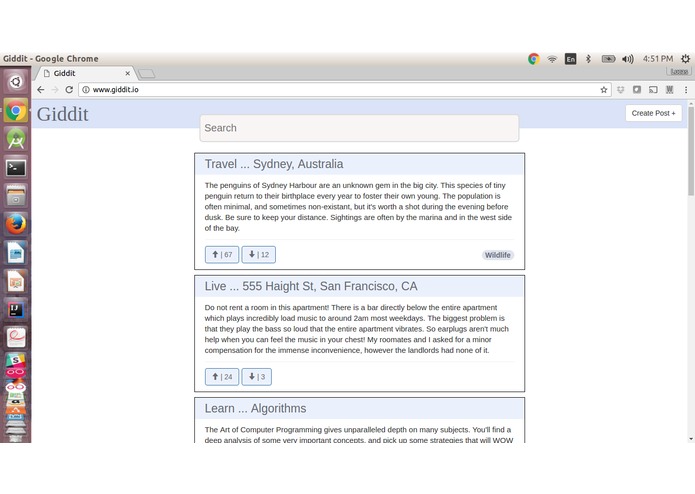695x494 pixels.
Task: Open Chrome's three-dot menu
Action: 686,89
